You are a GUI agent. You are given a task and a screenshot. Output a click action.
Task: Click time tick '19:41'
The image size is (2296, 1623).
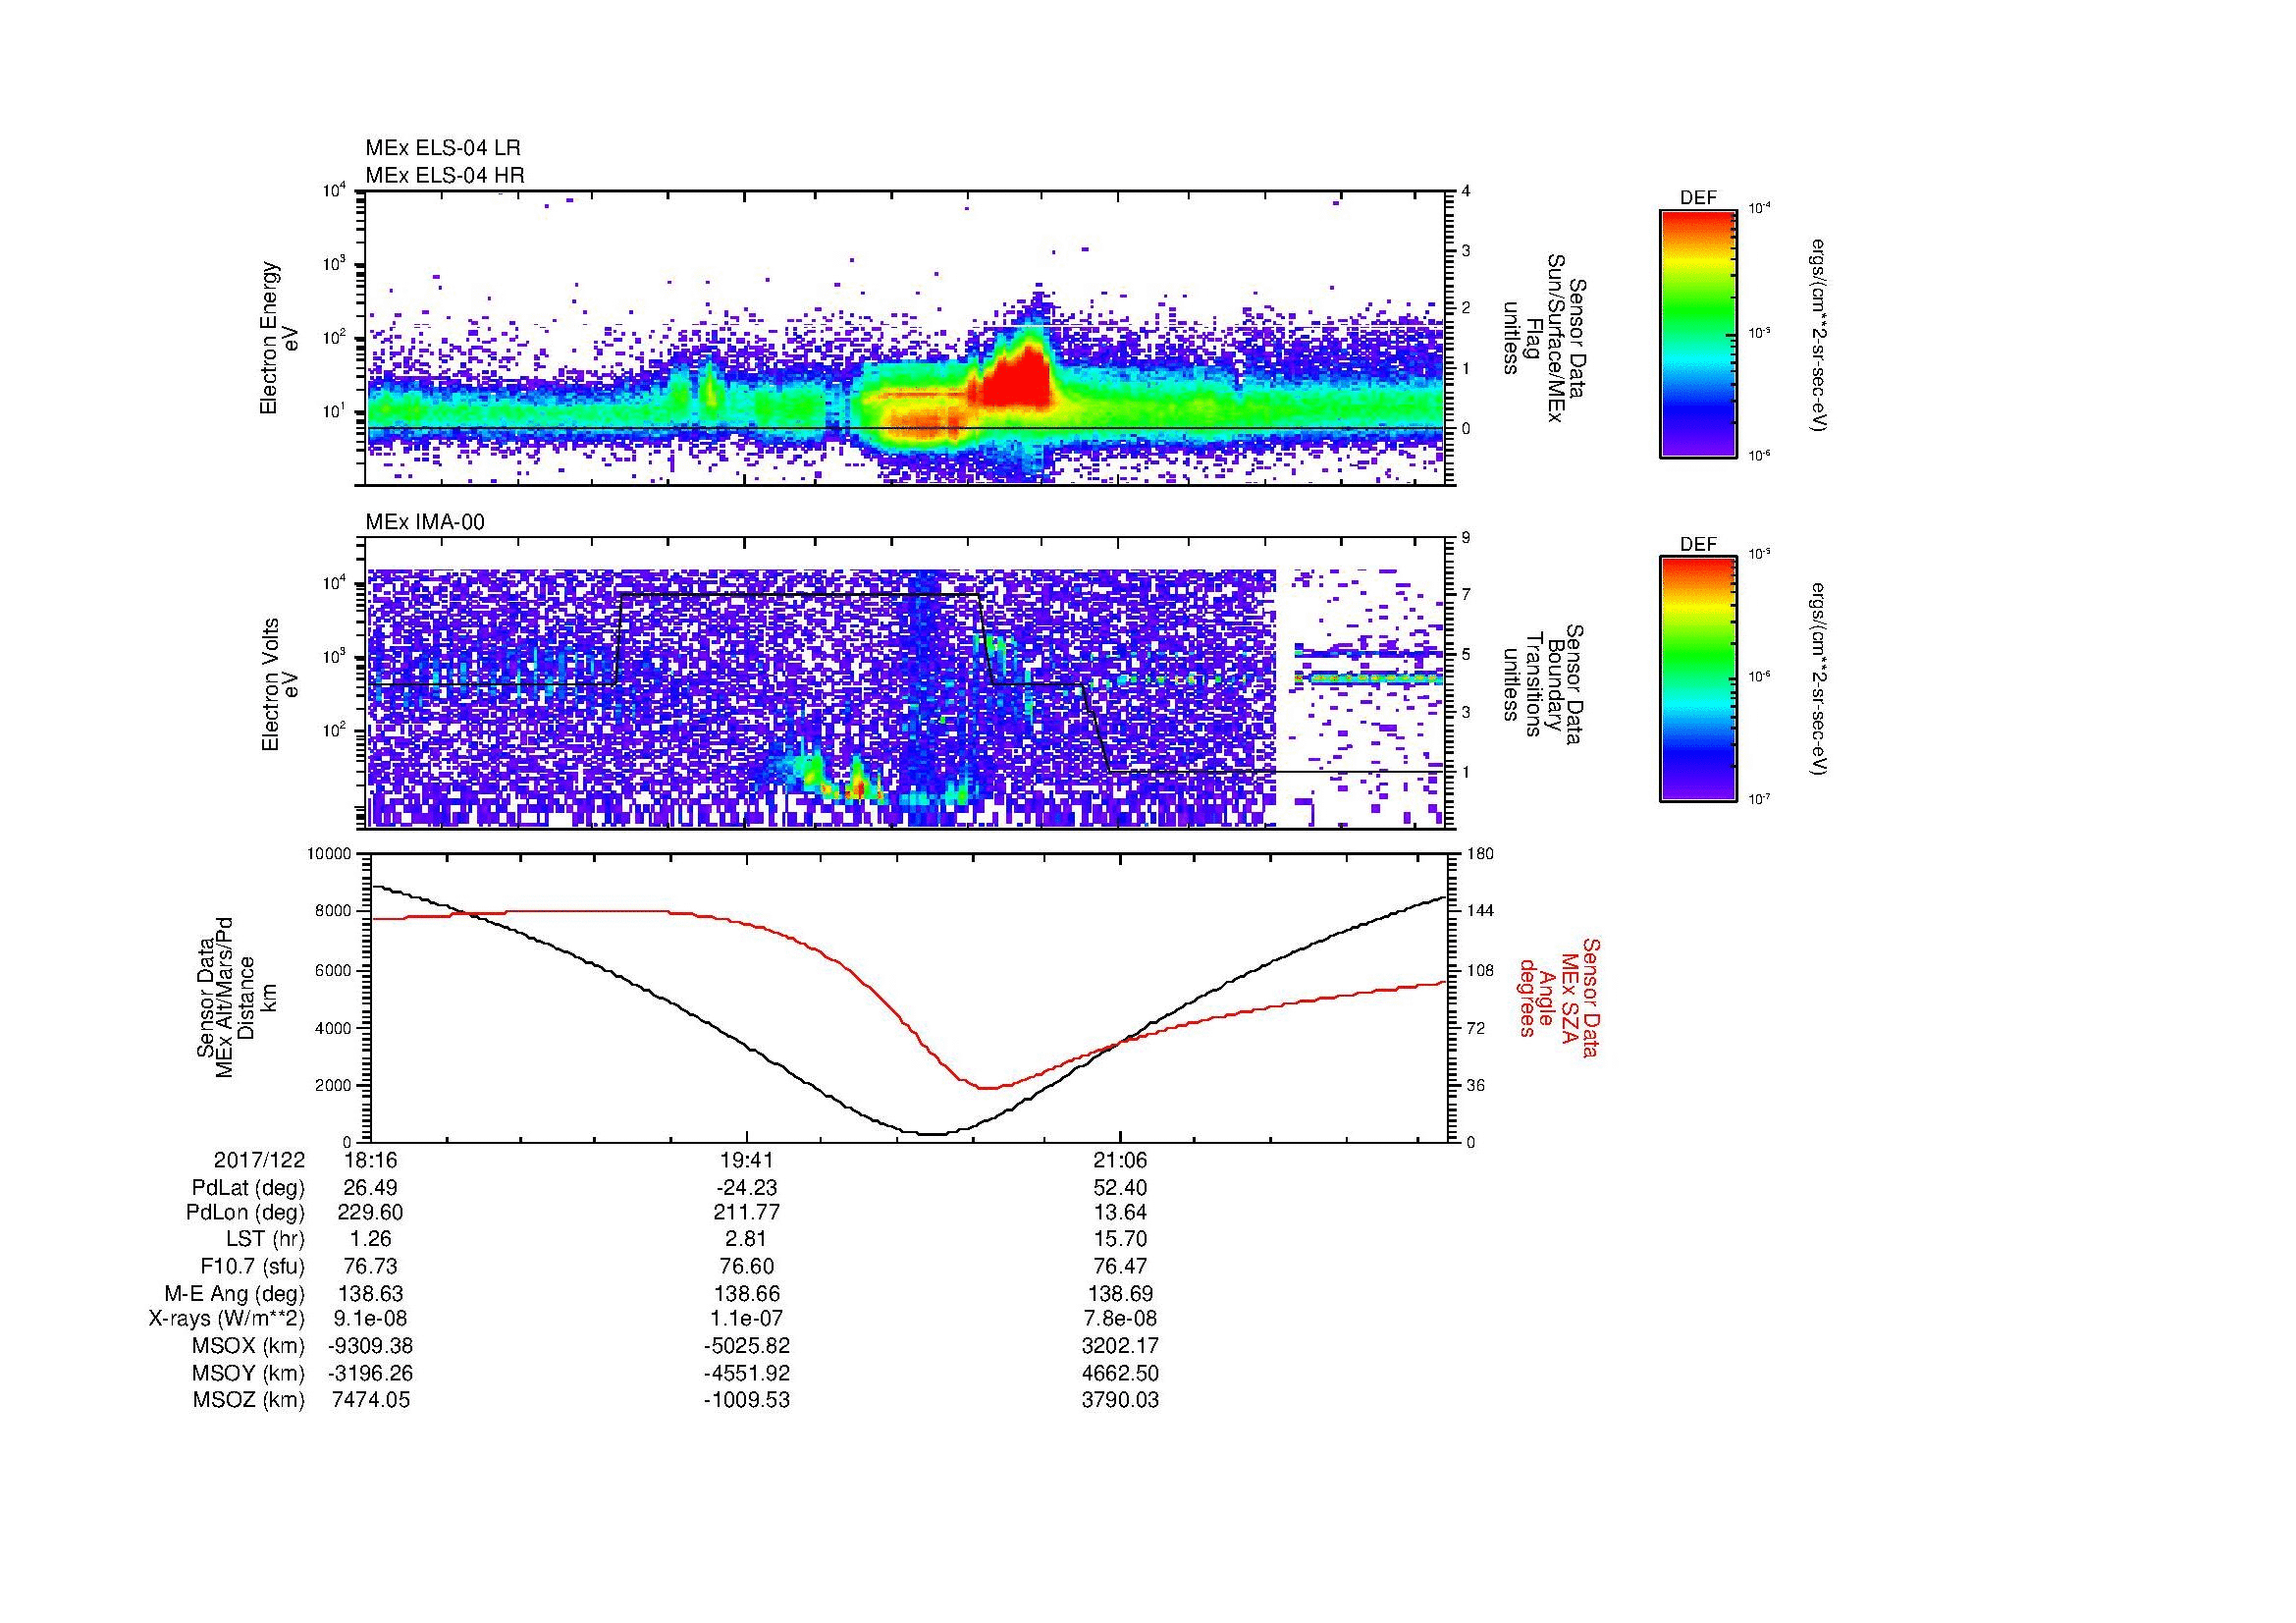tap(746, 1160)
